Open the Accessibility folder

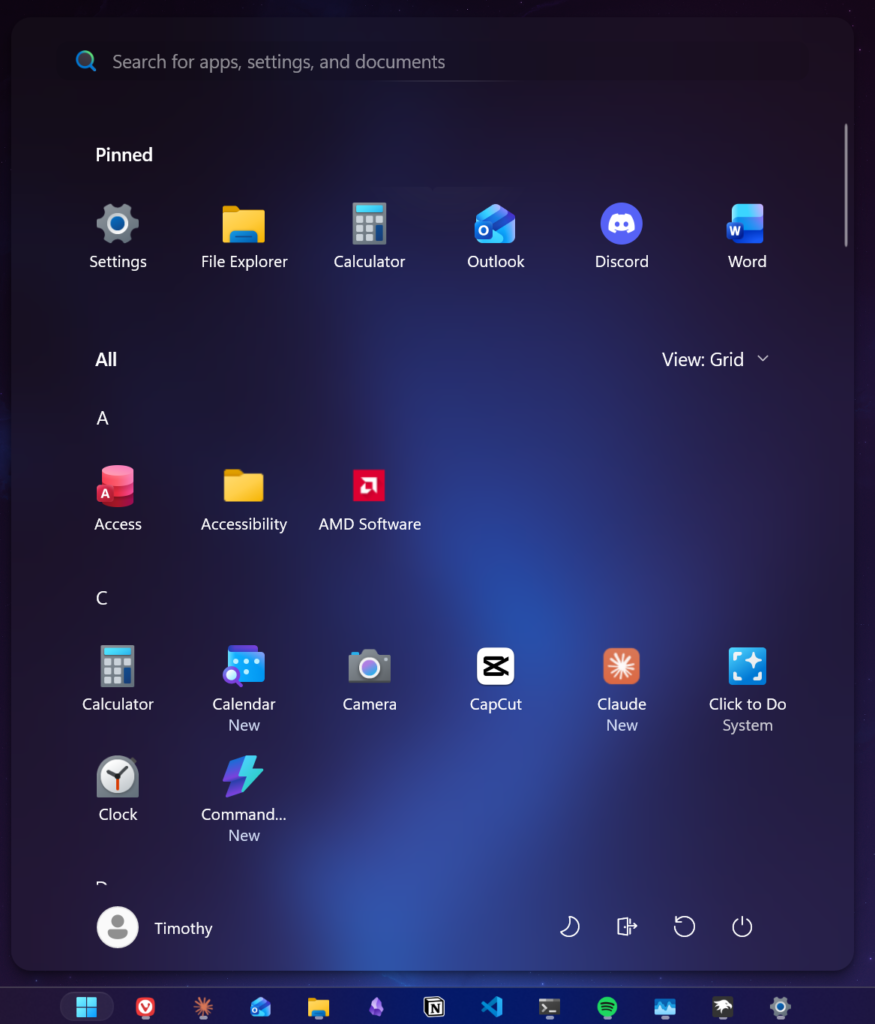coord(244,499)
